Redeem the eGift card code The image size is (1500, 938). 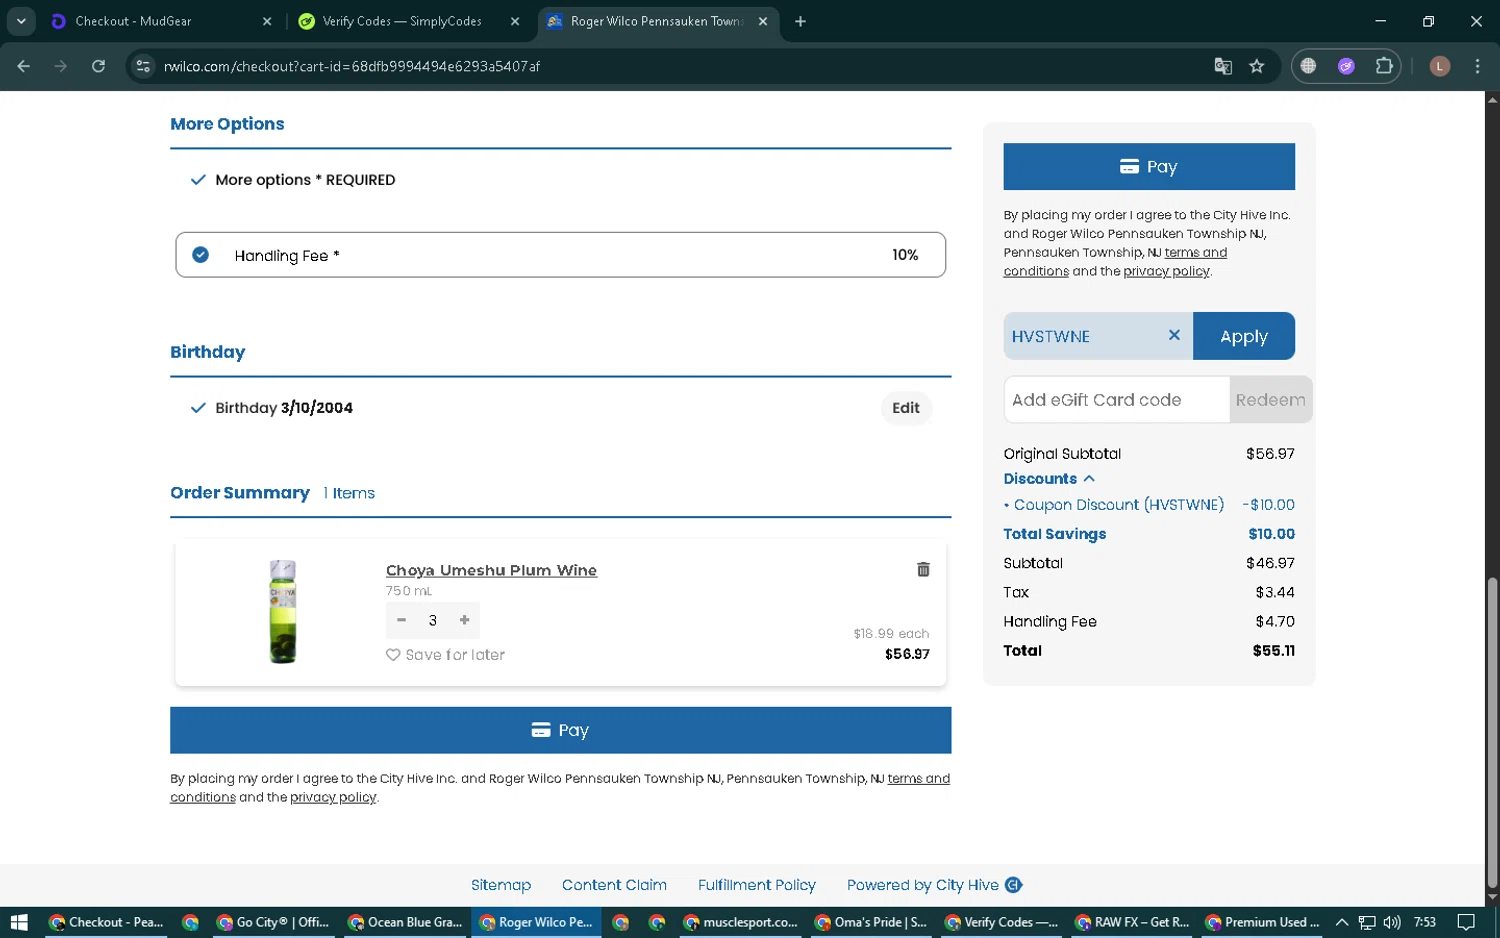pyautogui.click(x=1270, y=400)
